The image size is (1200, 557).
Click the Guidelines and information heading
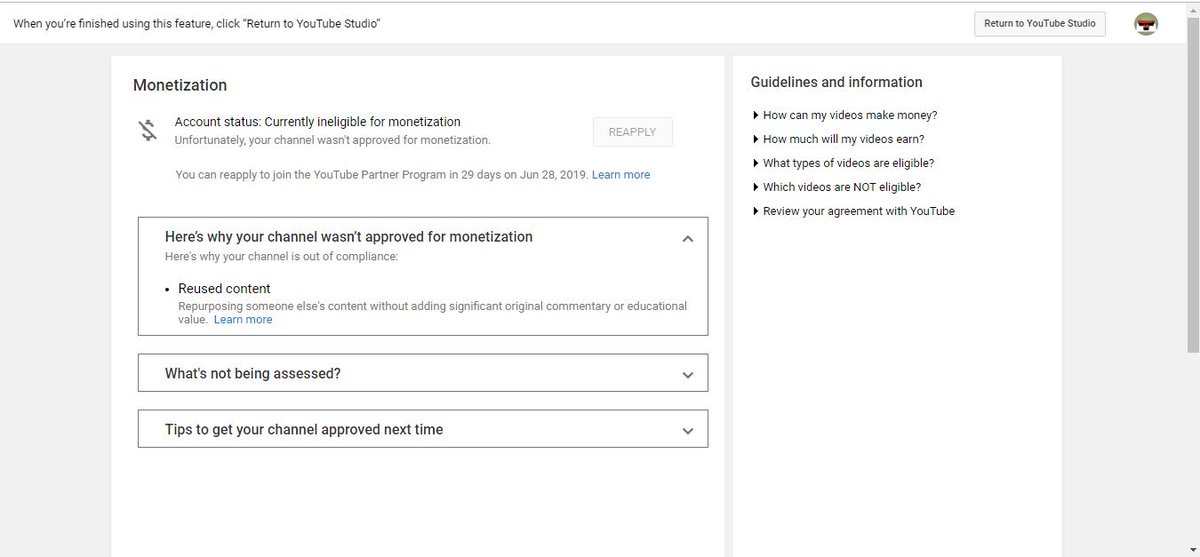(836, 82)
